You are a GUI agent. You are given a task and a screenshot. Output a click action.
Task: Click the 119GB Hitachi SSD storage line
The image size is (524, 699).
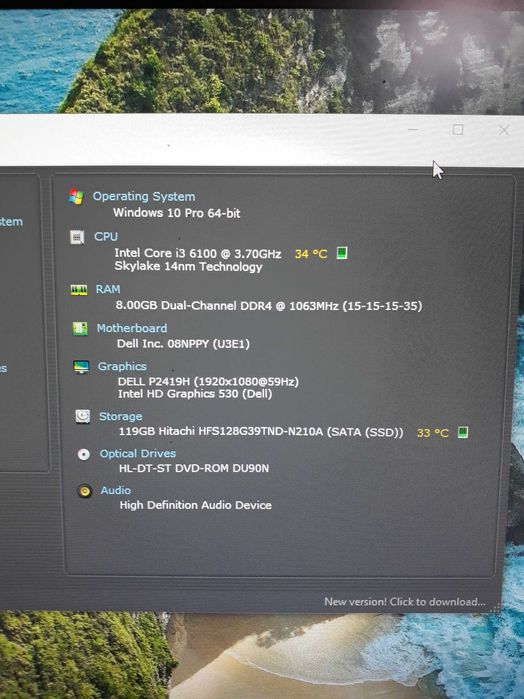click(261, 432)
